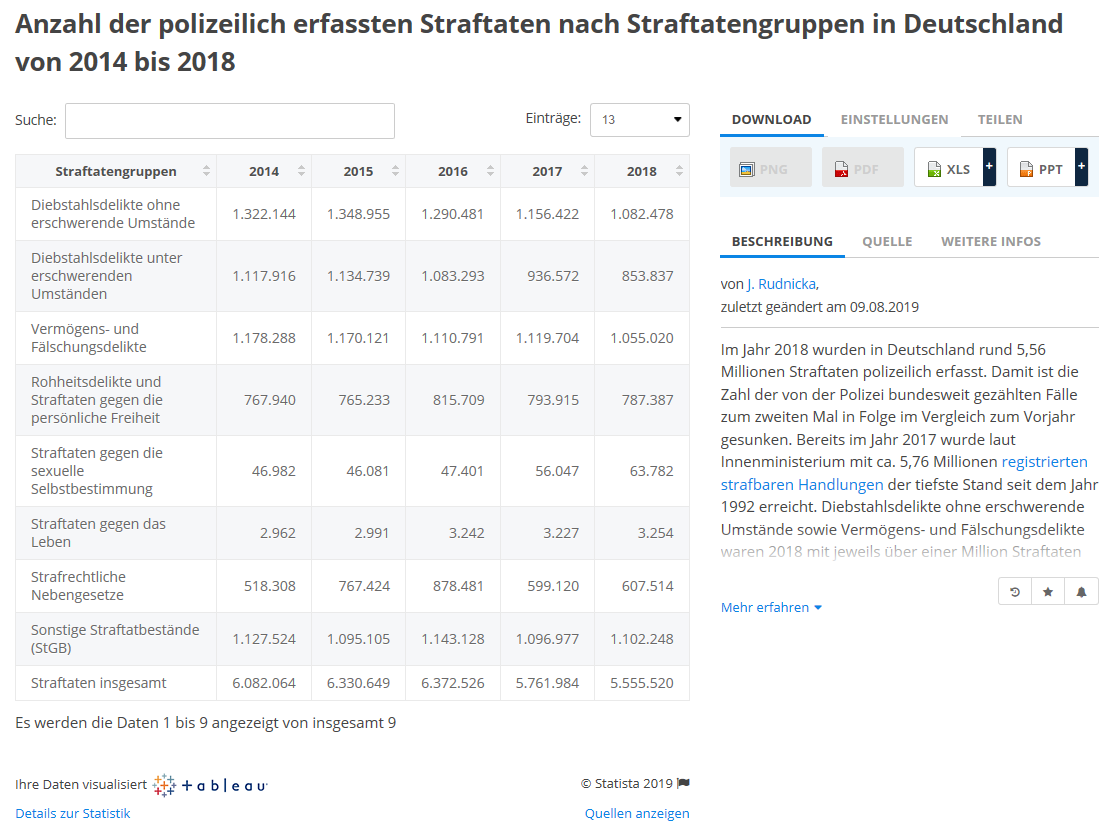Sort table by Straftatengruppen column

click(x=116, y=171)
